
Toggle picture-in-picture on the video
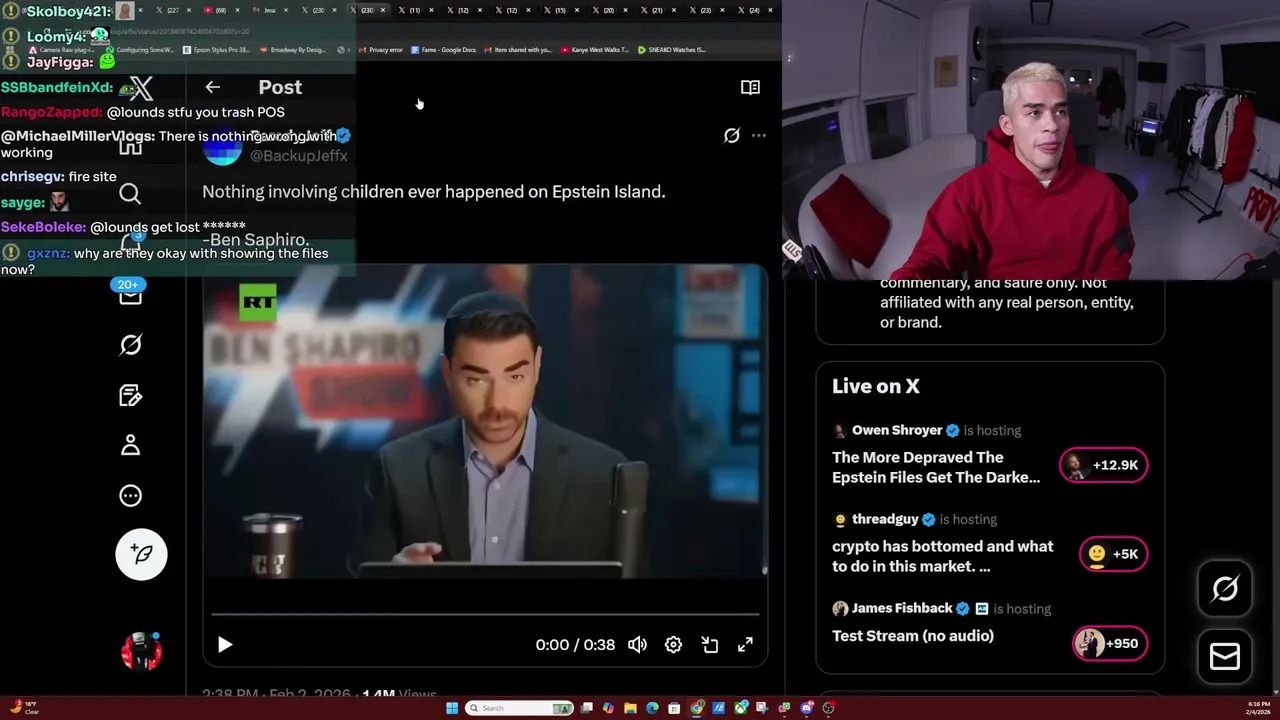pos(709,645)
